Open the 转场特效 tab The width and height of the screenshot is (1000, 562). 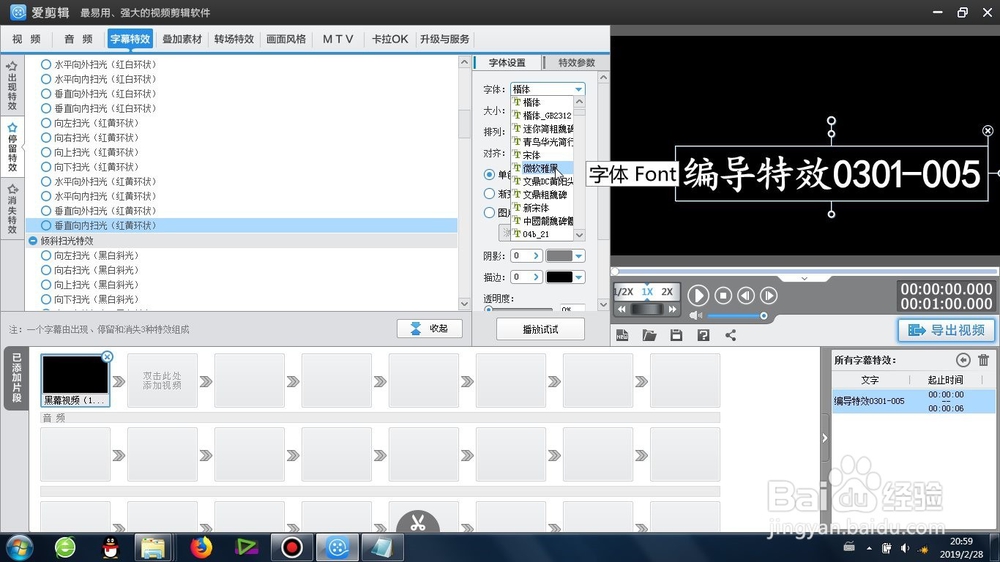tap(233, 39)
